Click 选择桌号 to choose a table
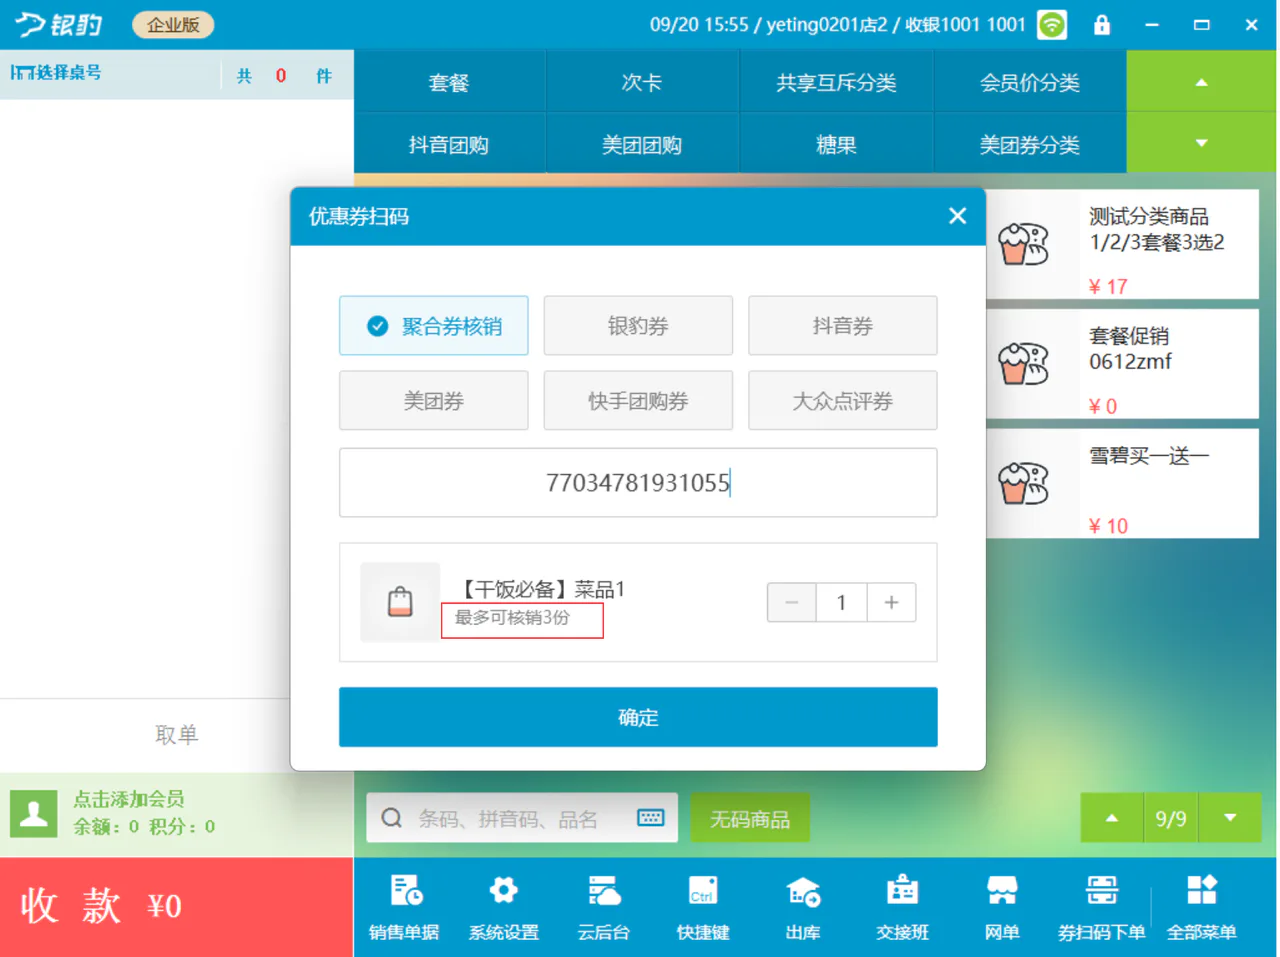1280x957 pixels. (56, 73)
